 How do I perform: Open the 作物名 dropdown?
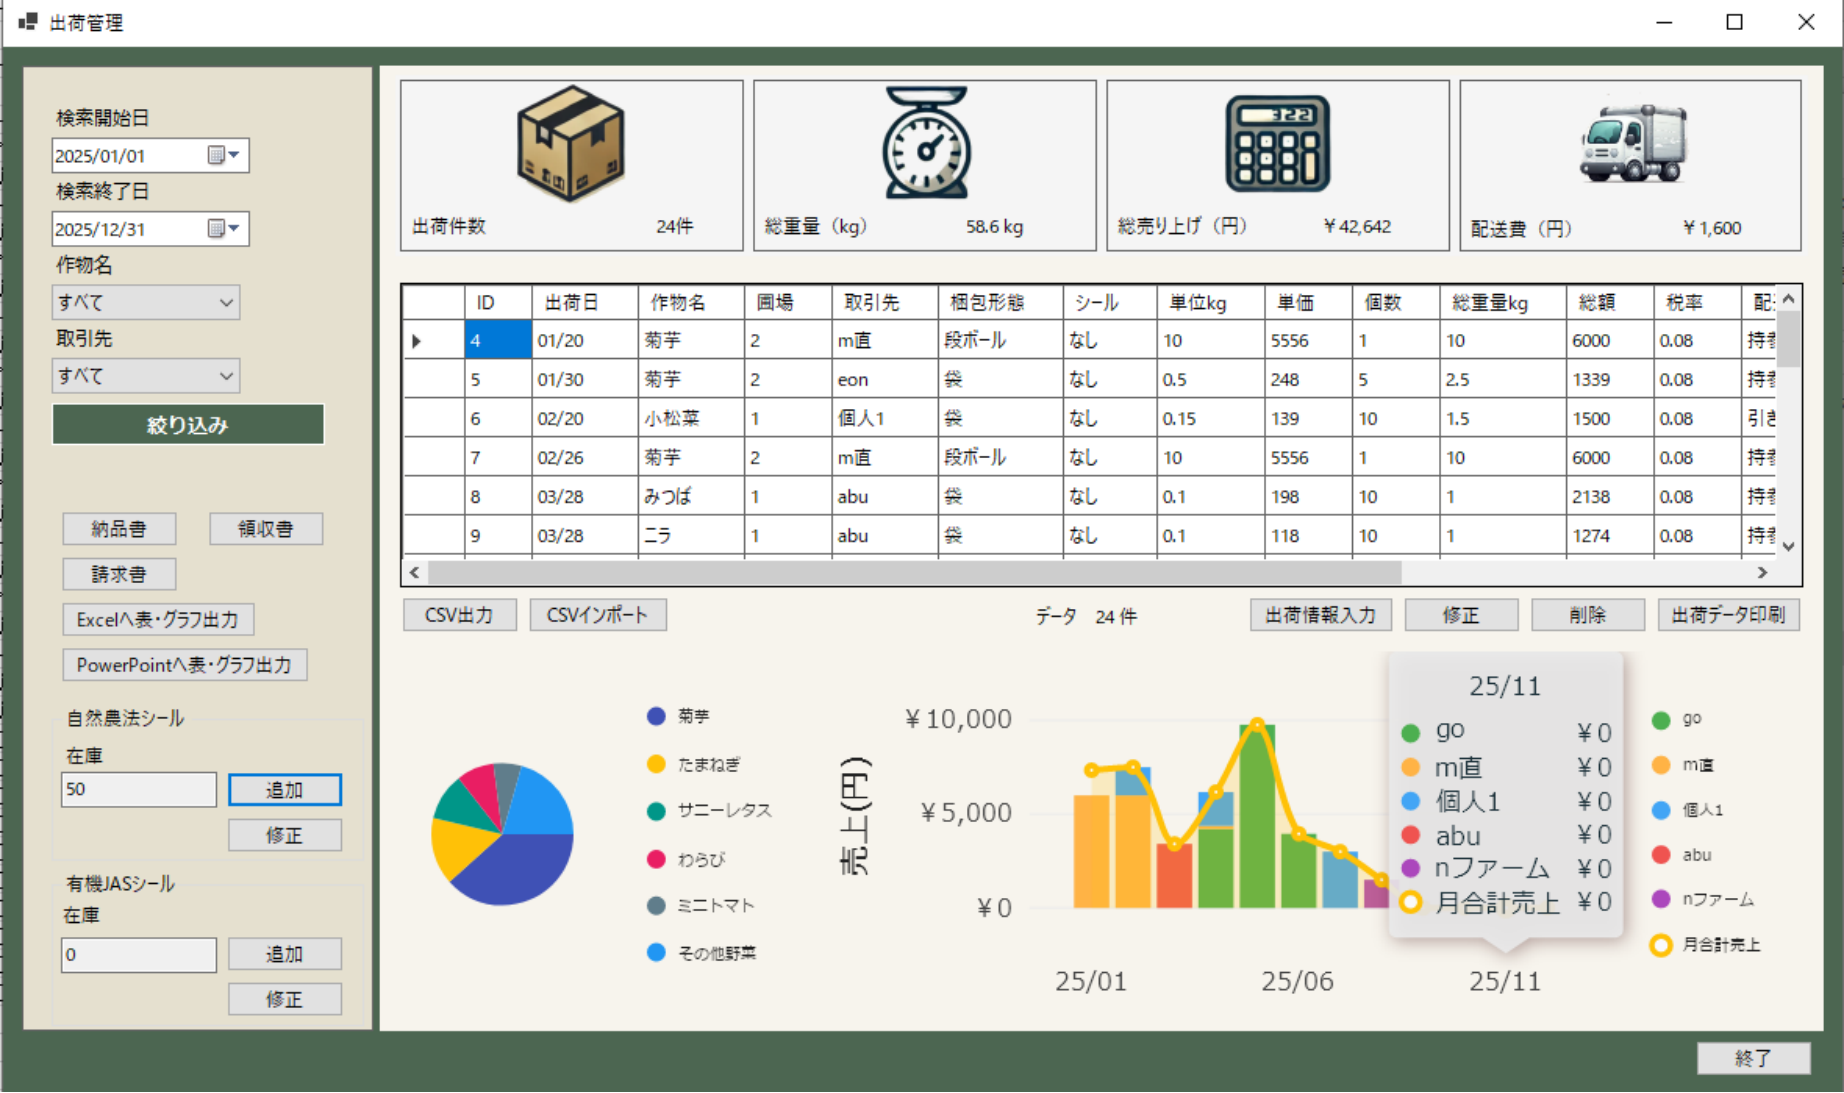pos(228,302)
